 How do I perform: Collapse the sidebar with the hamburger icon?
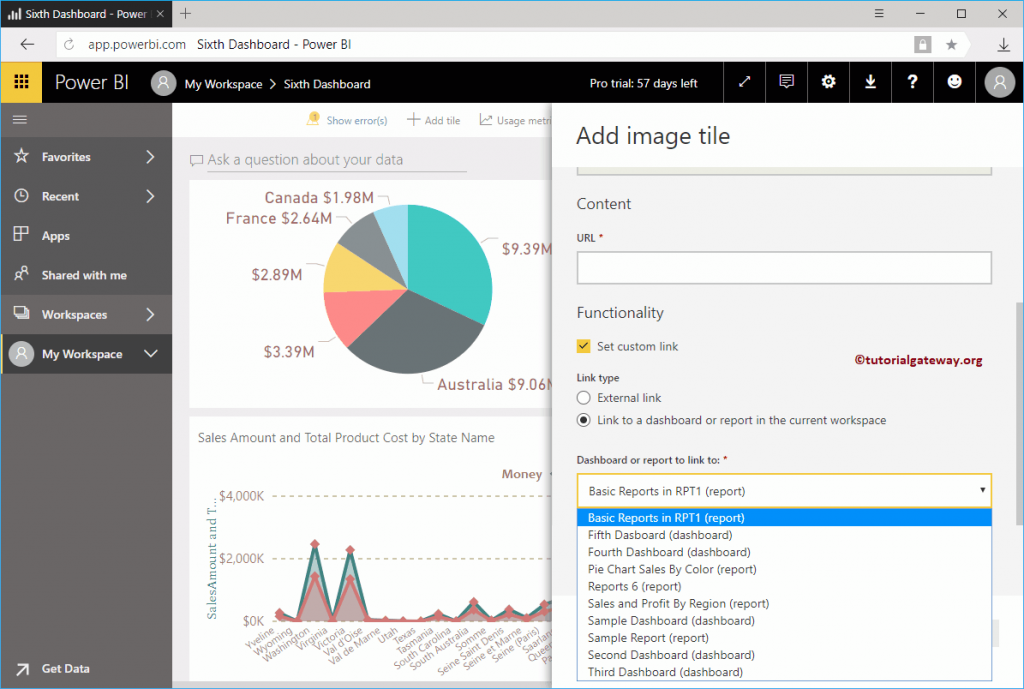pos(19,119)
